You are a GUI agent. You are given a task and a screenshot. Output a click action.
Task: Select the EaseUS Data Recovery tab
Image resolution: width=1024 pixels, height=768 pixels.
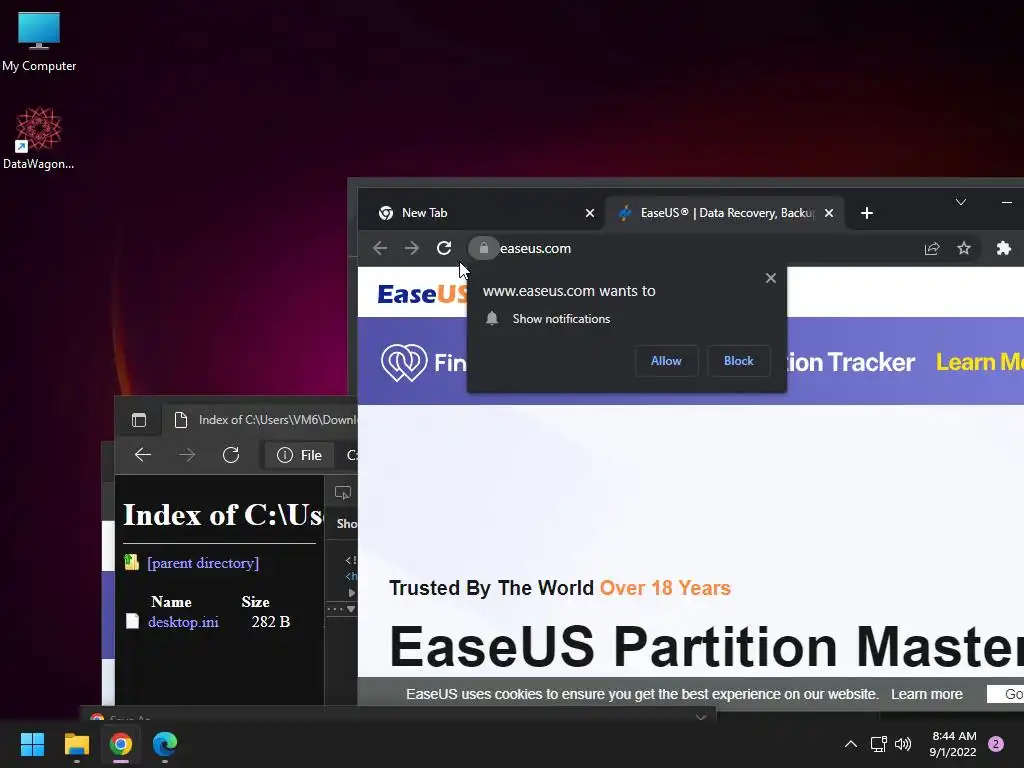pyautogui.click(x=726, y=213)
